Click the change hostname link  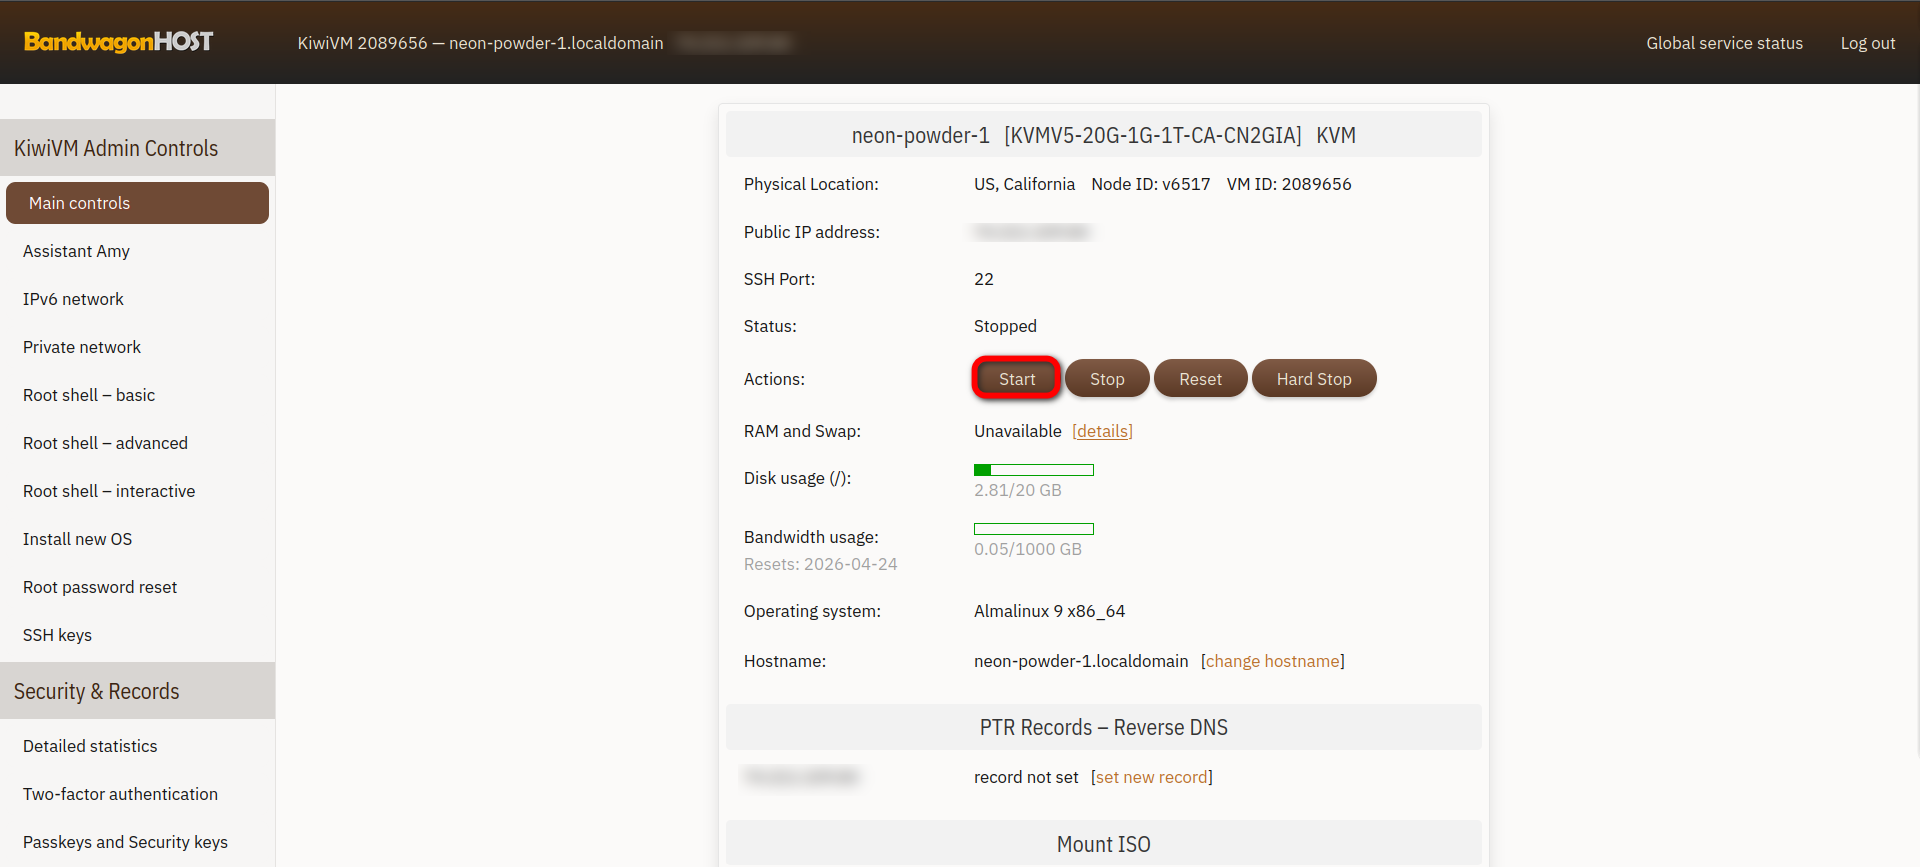[1272, 661]
